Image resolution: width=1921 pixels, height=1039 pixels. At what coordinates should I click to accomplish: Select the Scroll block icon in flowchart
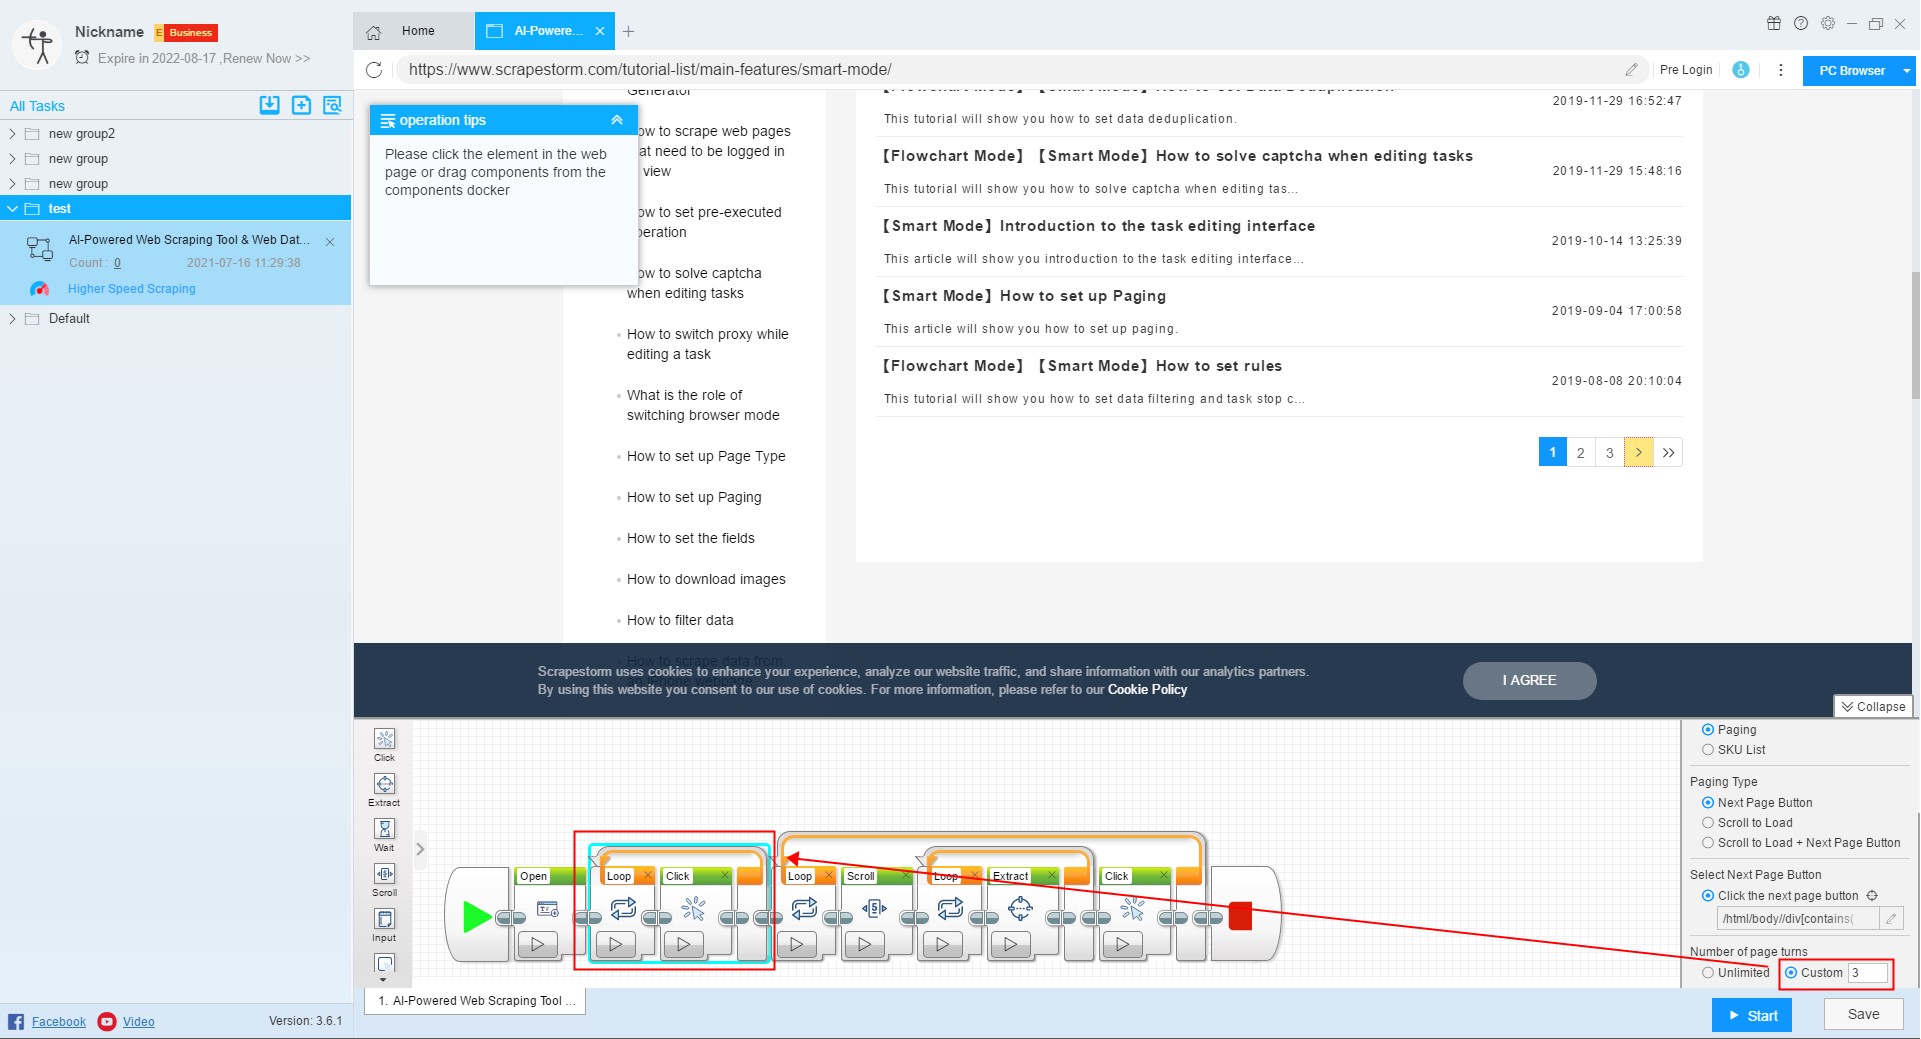(874, 908)
